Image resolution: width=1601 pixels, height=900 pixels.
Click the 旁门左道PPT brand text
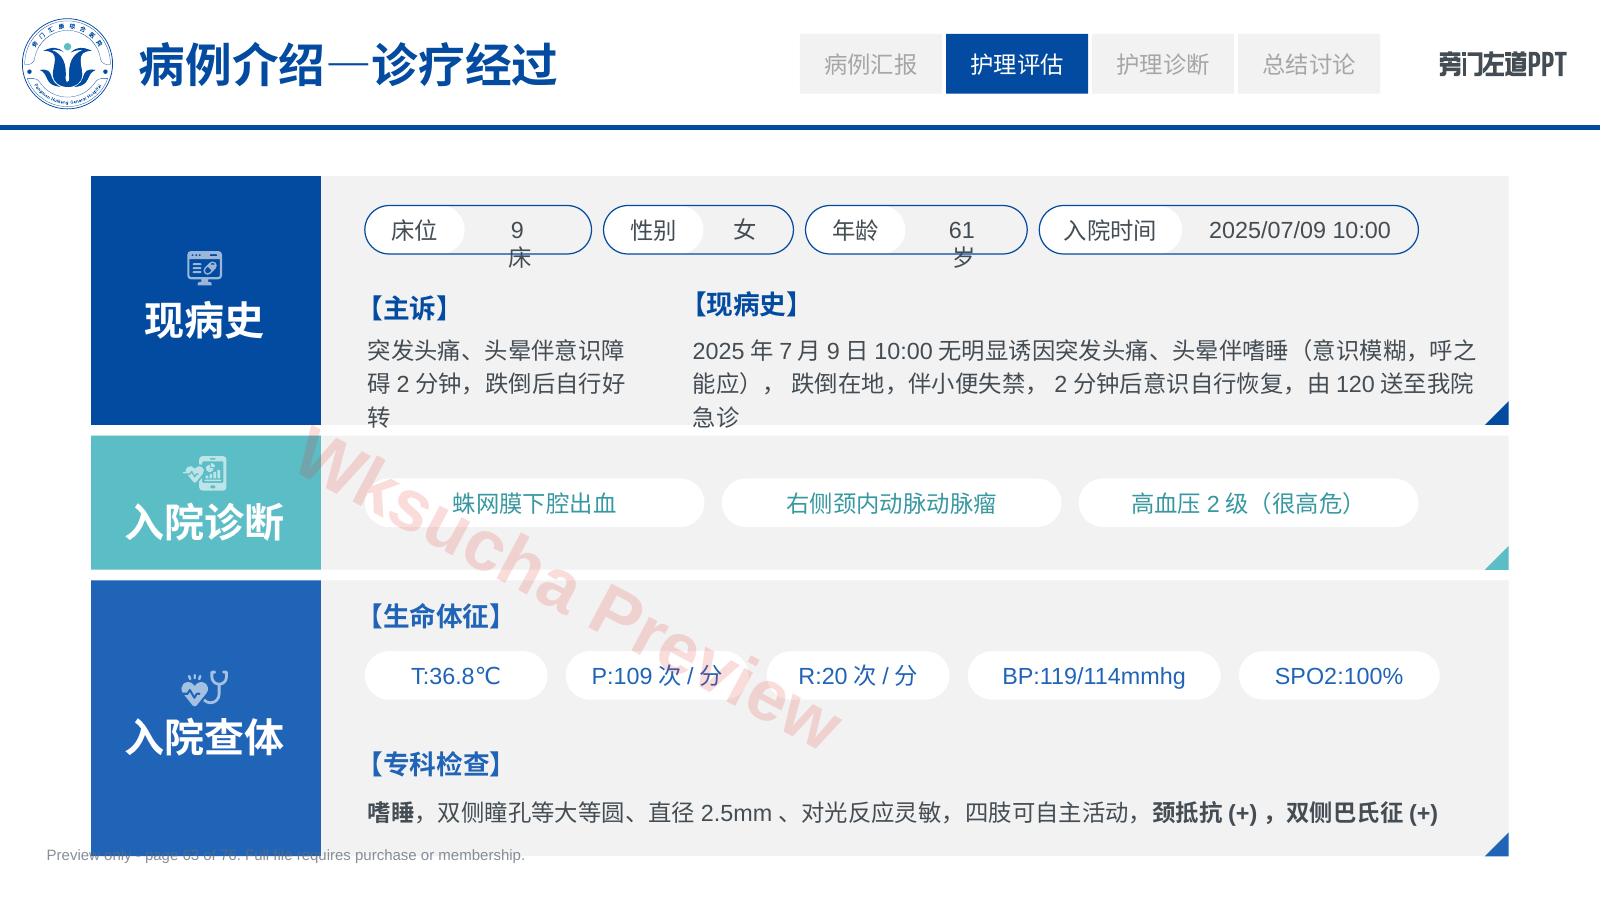1502,65
